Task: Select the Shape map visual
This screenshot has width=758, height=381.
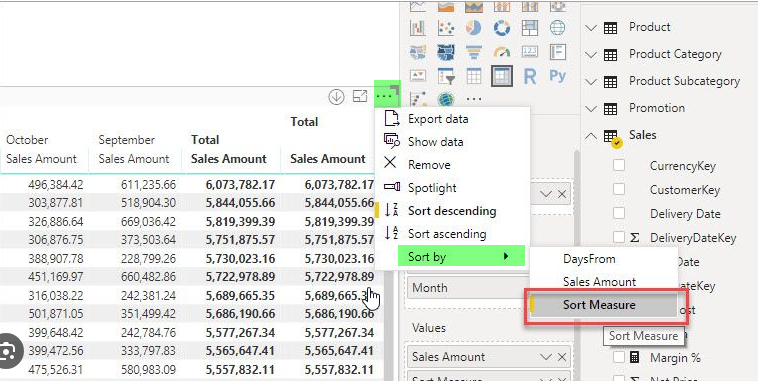Action: point(446,52)
